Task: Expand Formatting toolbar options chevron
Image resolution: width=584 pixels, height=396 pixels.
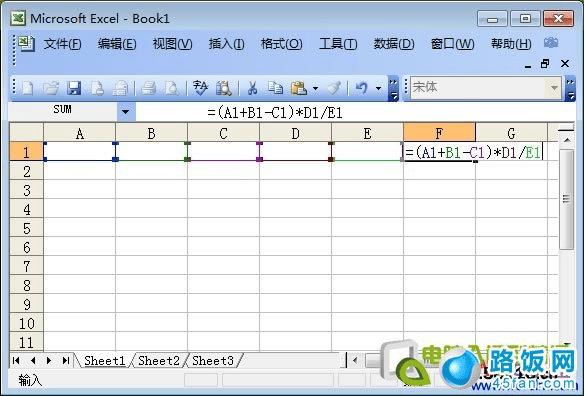Action: coord(570,89)
